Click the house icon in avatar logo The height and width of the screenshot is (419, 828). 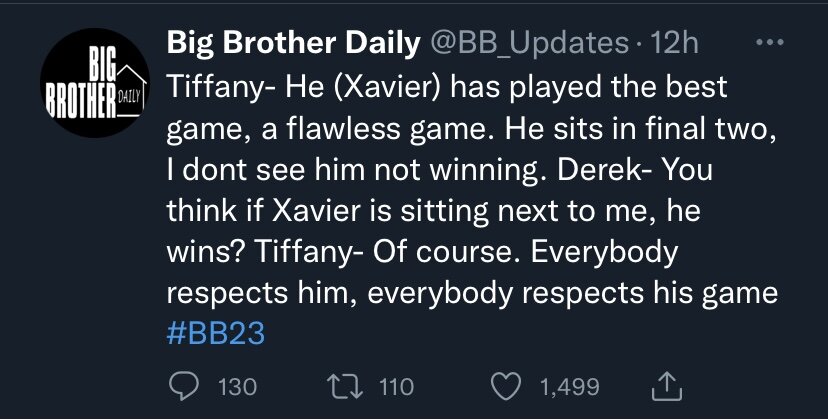point(132,80)
